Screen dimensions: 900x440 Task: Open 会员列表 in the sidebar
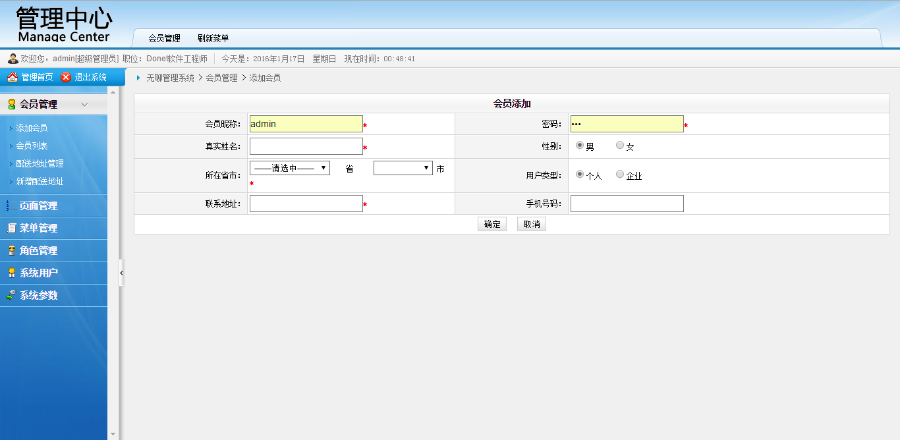(32, 146)
